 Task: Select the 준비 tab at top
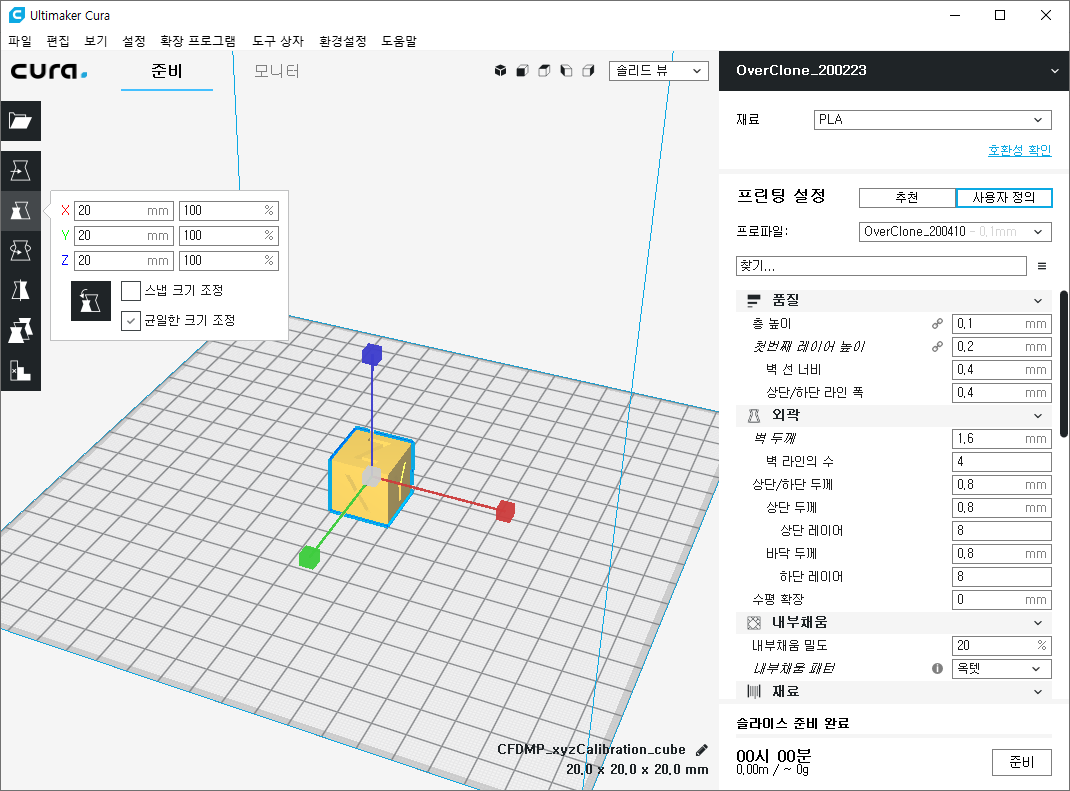point(167,71)
